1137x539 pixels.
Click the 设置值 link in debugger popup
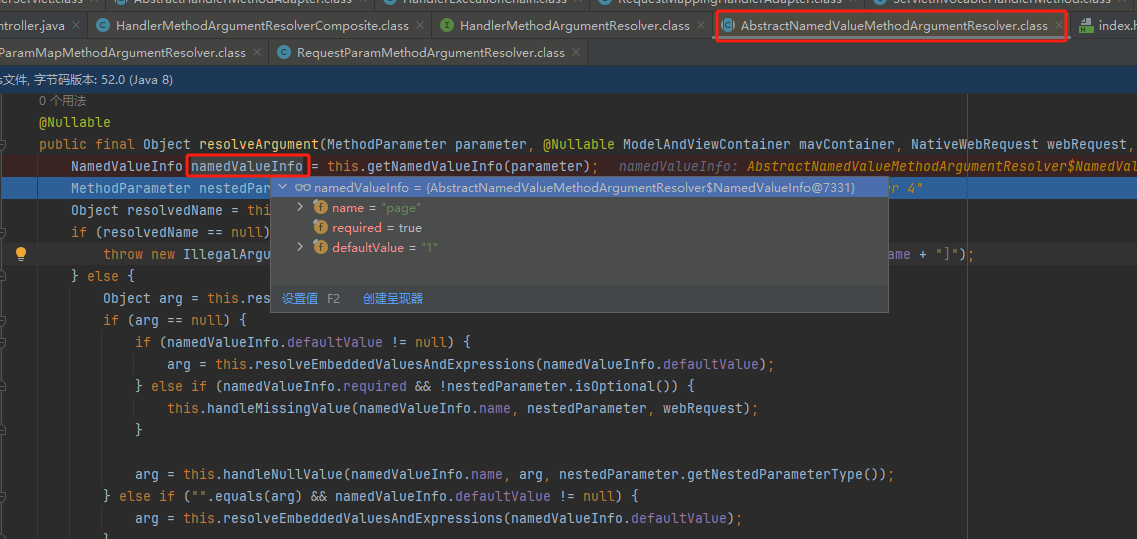(300, 298)
